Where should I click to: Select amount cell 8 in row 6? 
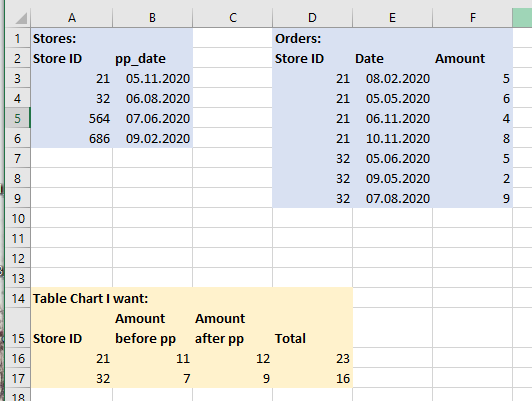[473, 138]
